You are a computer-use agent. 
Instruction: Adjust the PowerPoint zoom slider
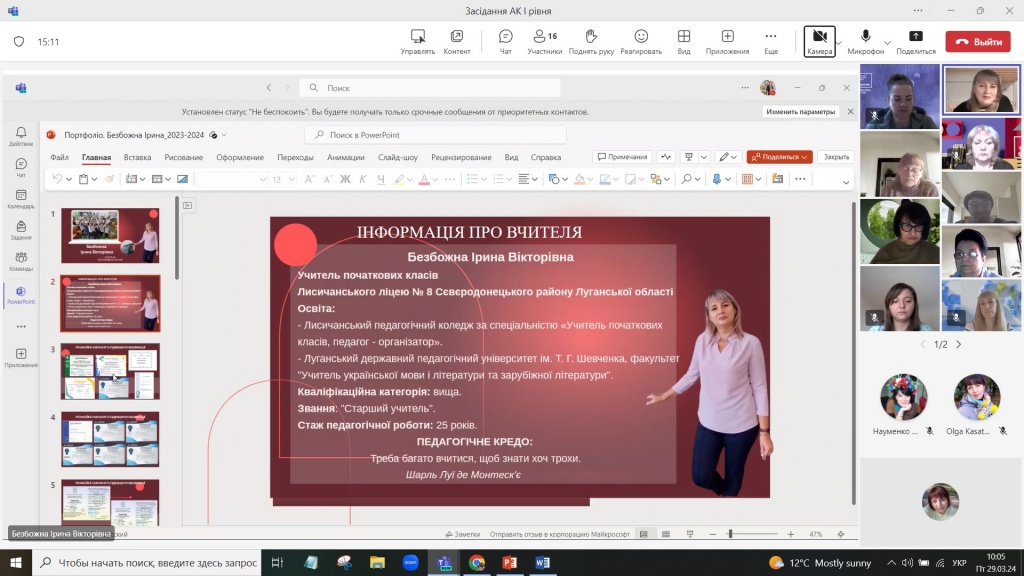point(730,534)
